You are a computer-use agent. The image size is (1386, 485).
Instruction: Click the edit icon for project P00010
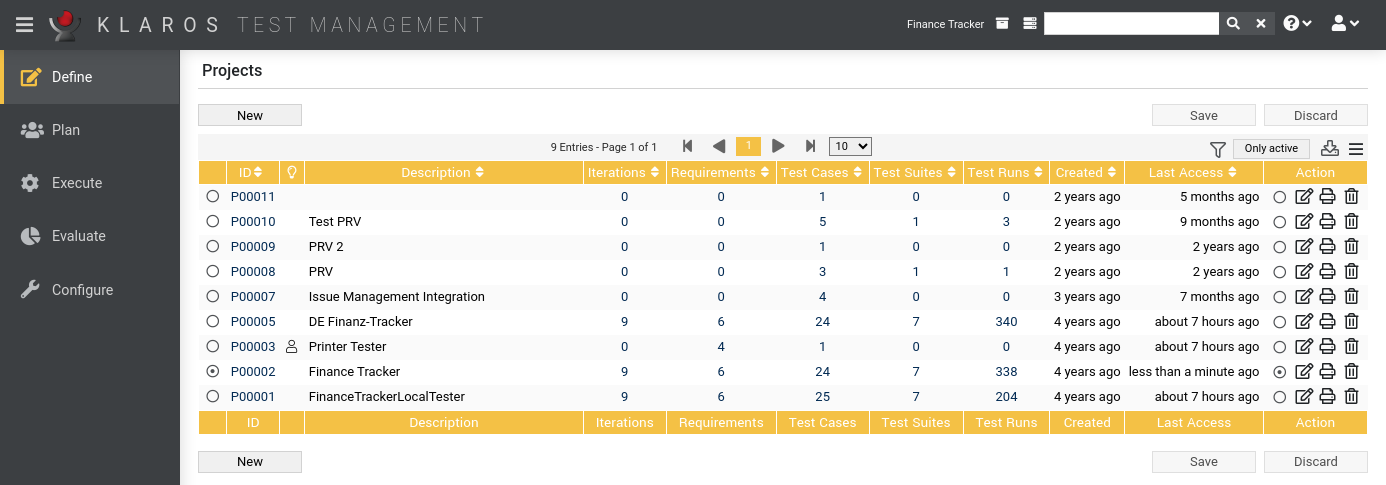[1304, 222]
